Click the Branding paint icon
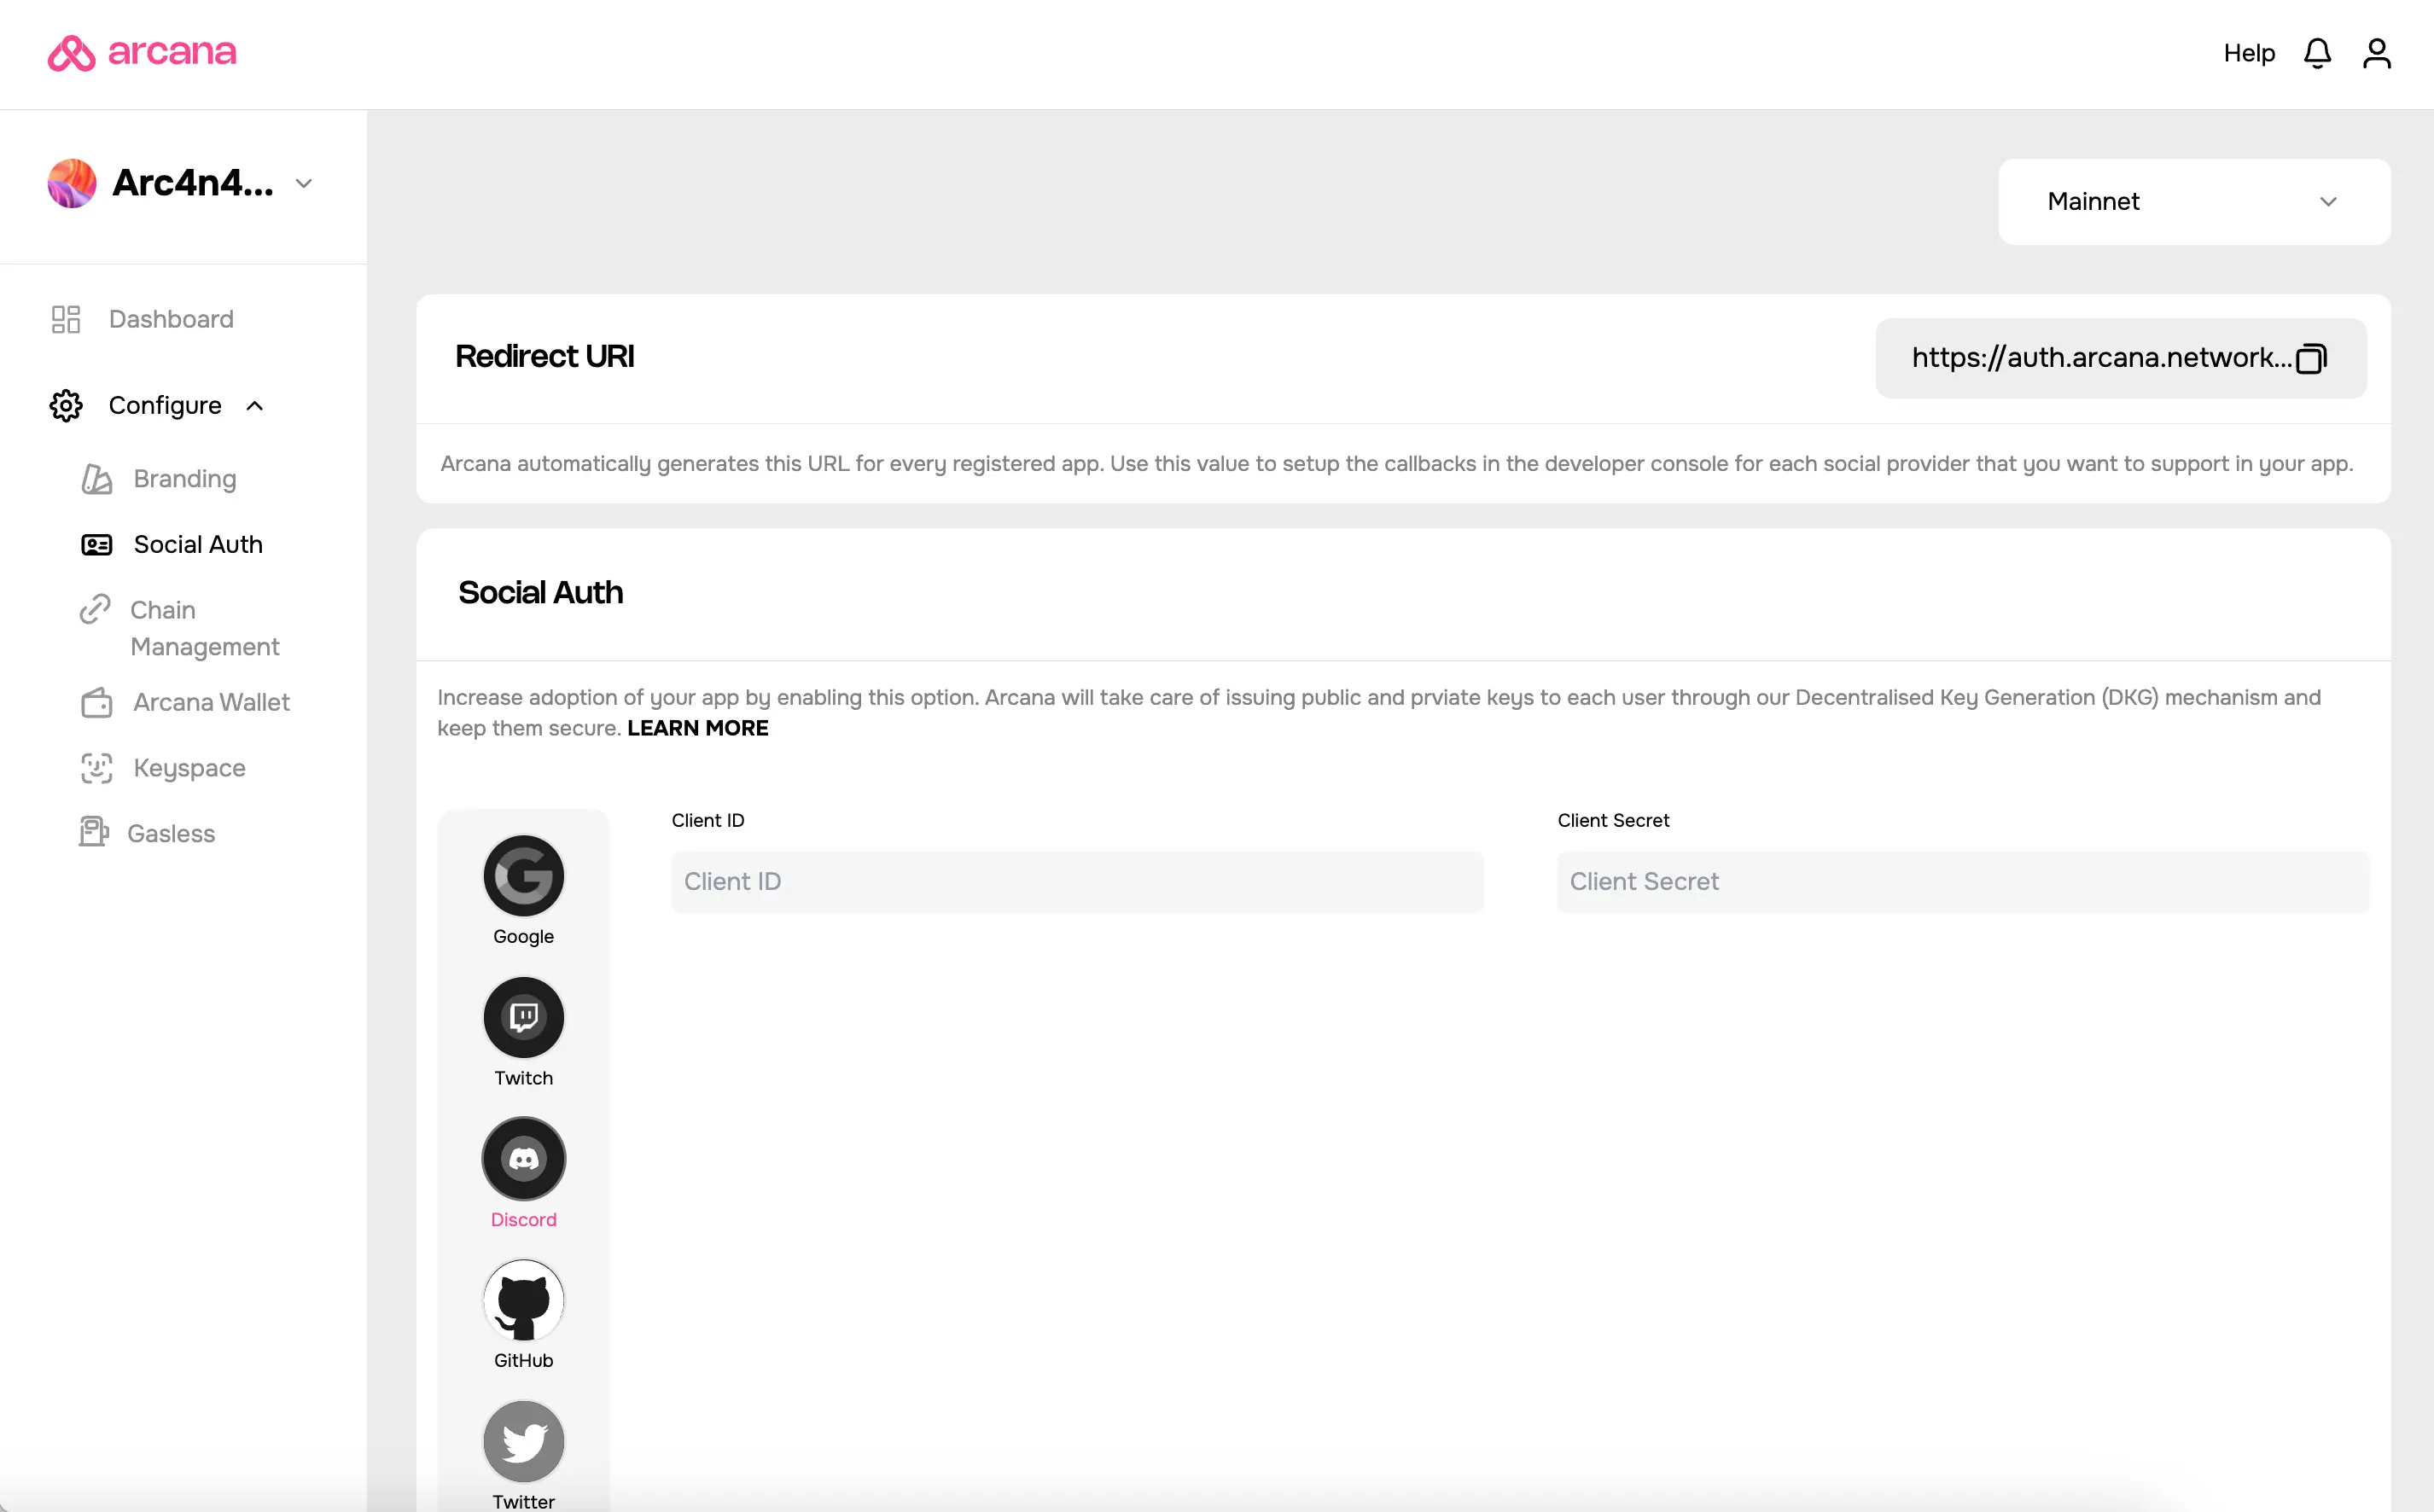The width and height of the screenshot is (2434, 1512). click(x=96, y=479)
